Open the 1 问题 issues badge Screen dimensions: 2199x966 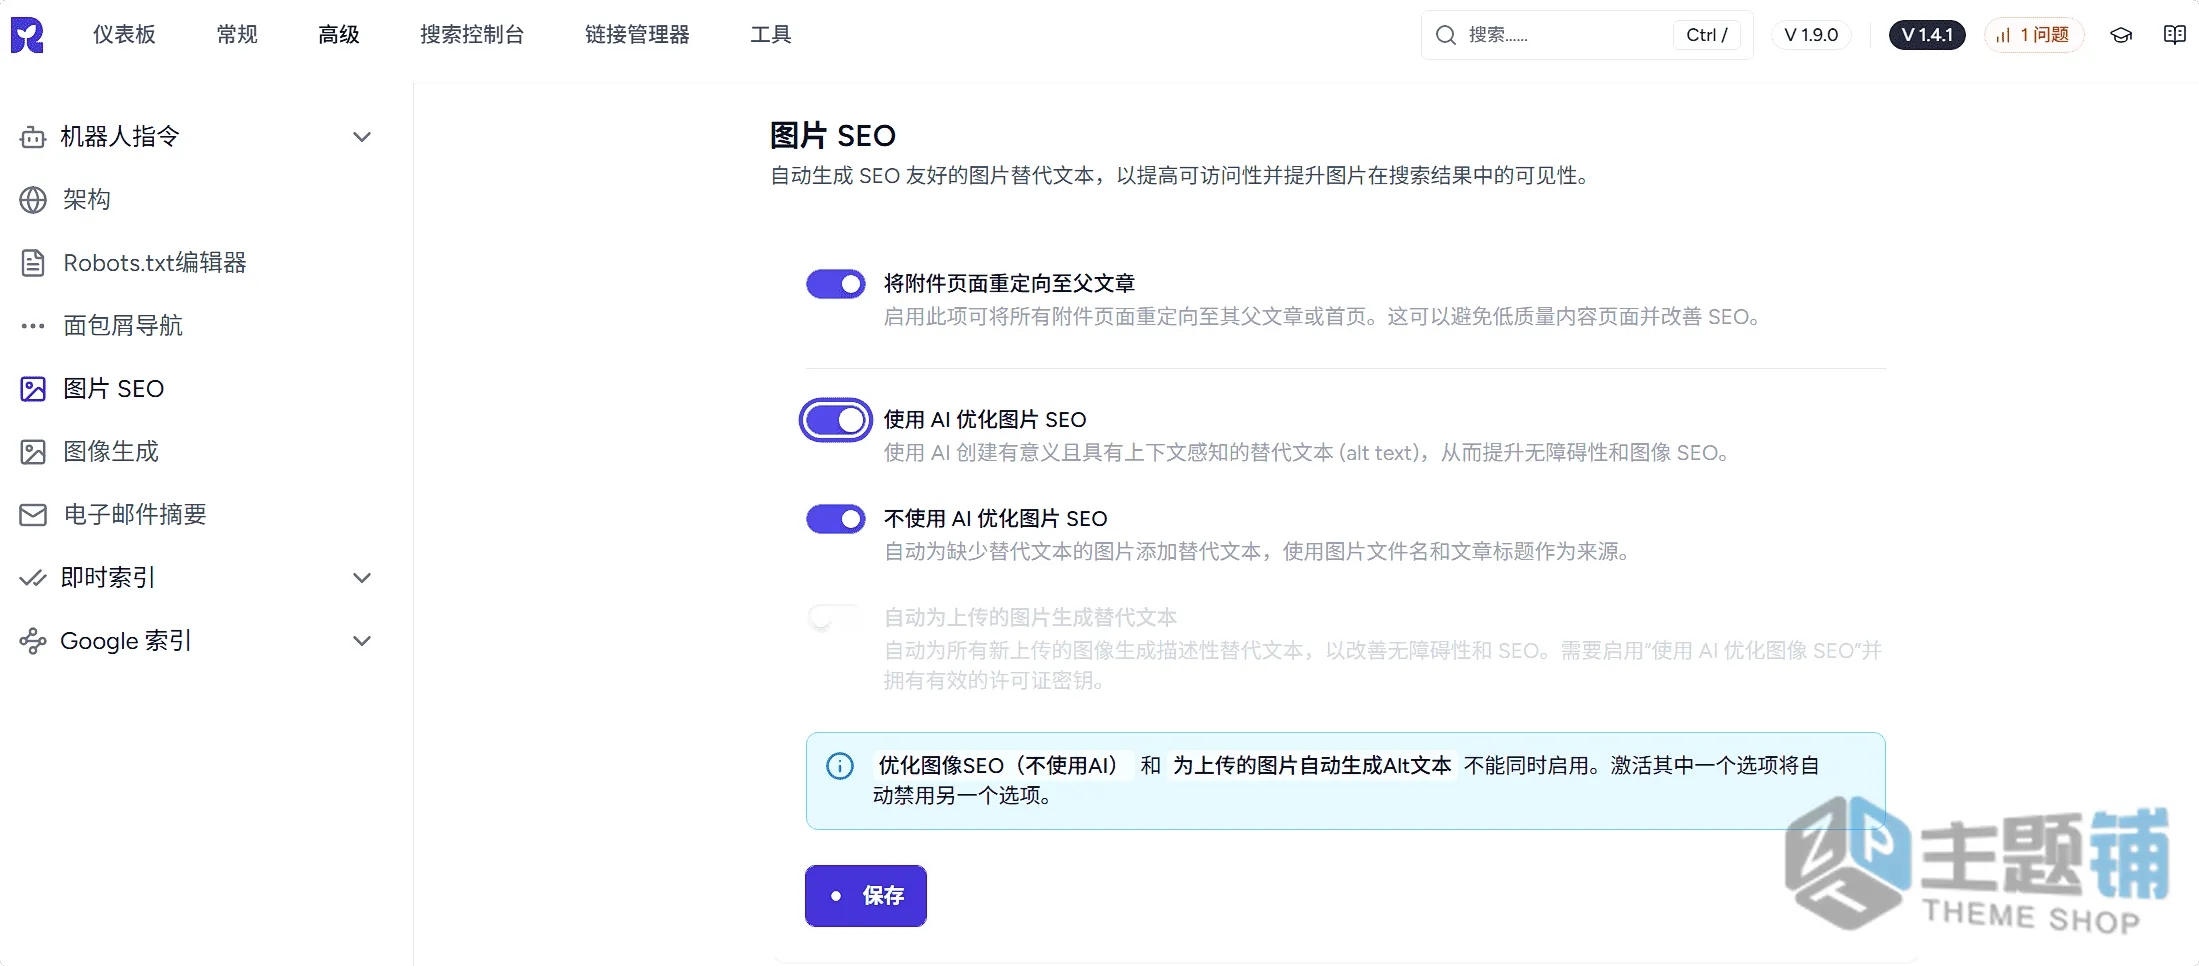click(2034, 35)
